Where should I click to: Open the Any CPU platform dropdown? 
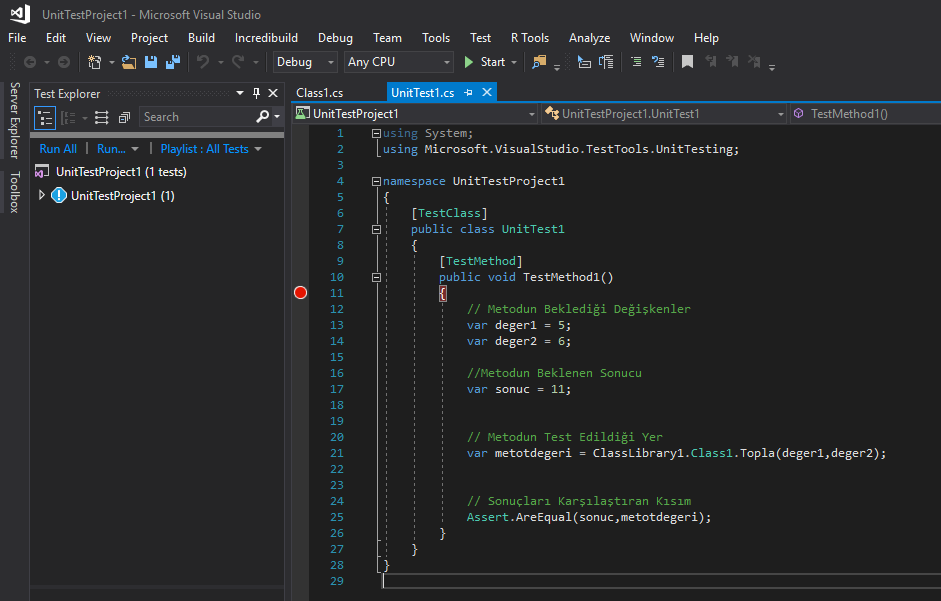(398, 62)
